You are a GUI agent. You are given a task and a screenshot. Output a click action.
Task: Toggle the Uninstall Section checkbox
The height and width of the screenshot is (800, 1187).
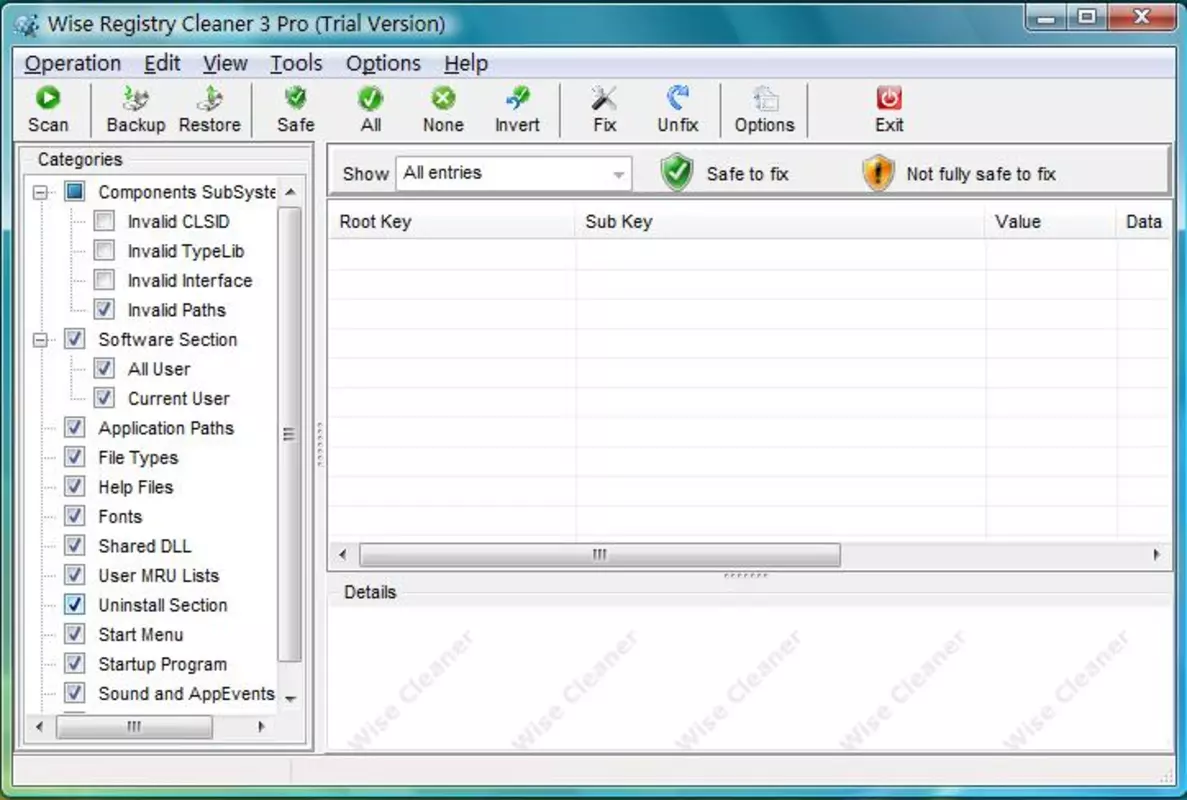[x=74, y=604]
